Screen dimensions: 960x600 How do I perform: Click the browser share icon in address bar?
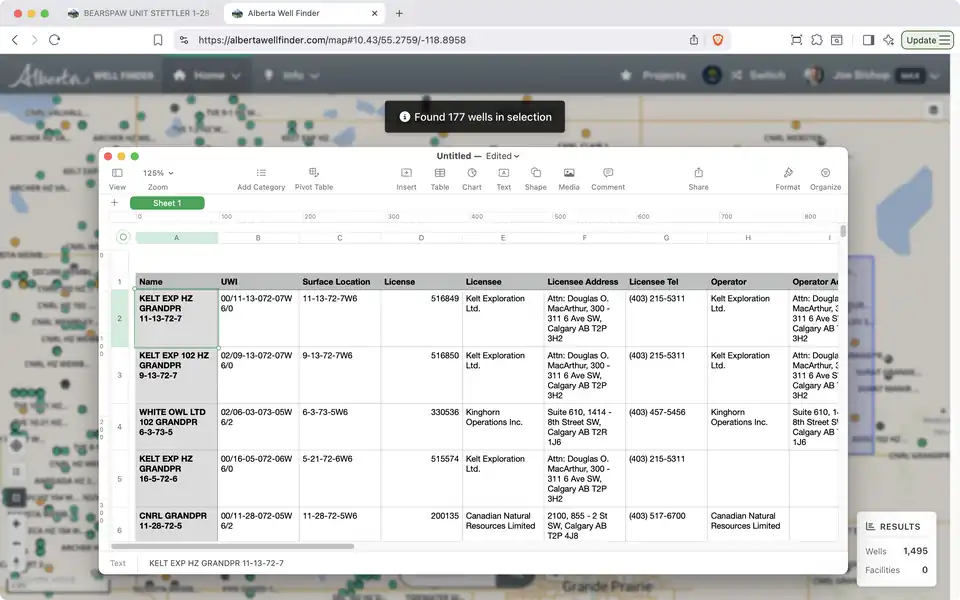tap(694, 40)
